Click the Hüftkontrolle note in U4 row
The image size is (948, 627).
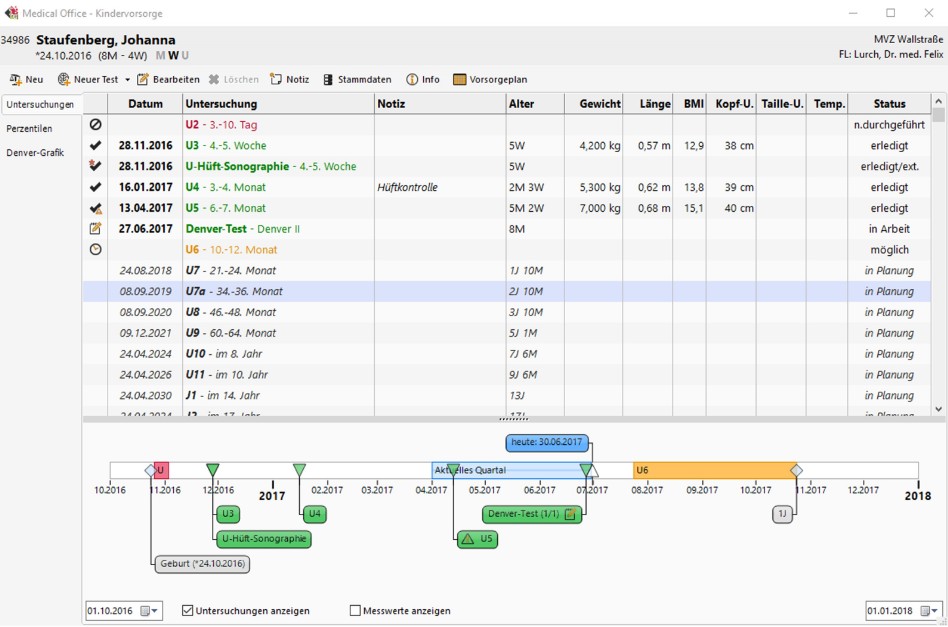coord(407,187)
